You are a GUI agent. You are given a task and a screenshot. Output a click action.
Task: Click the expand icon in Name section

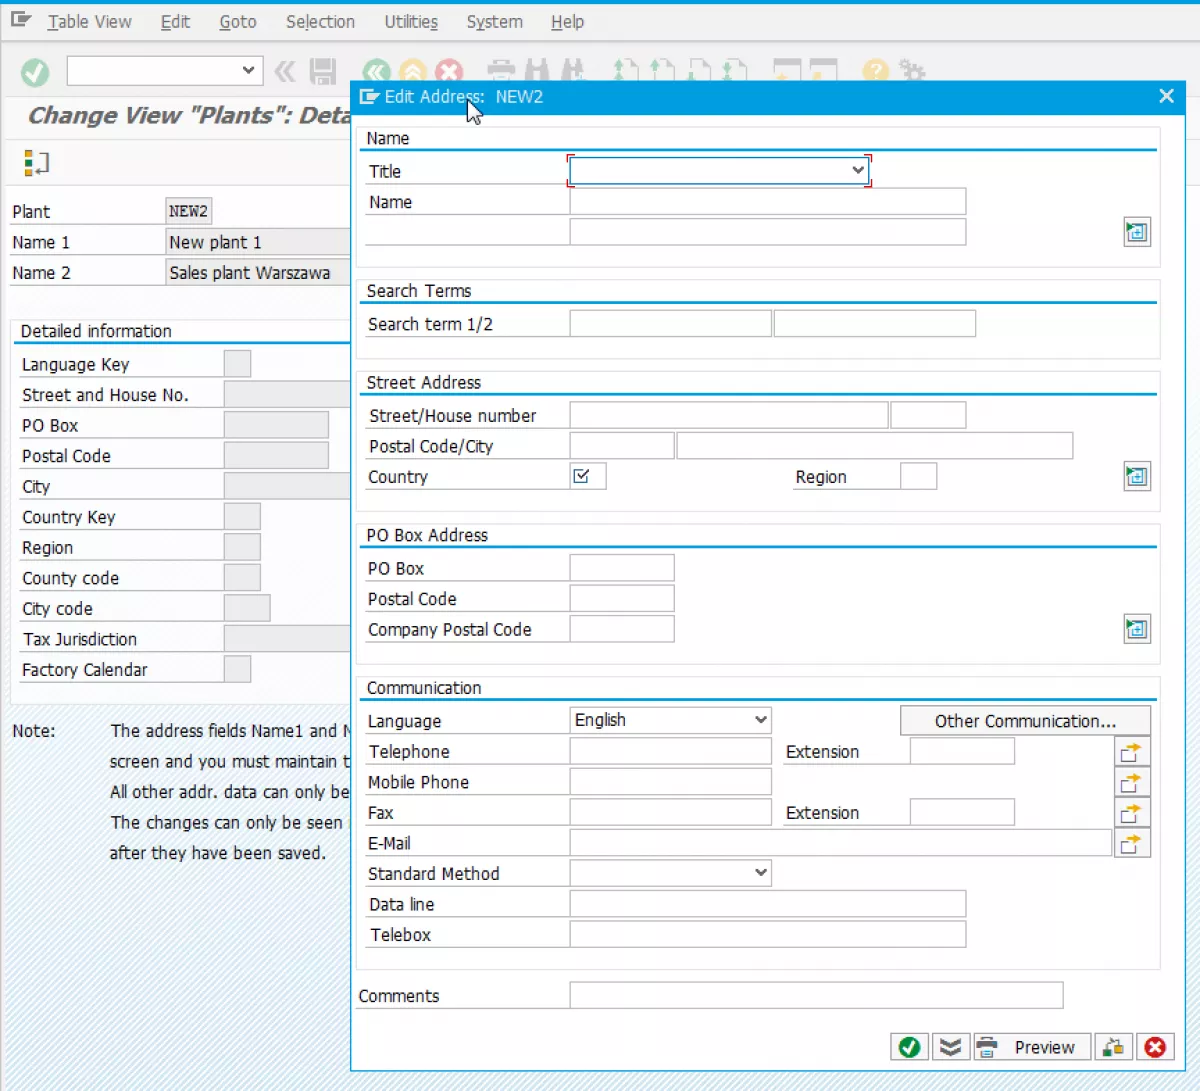(1137, 232)
